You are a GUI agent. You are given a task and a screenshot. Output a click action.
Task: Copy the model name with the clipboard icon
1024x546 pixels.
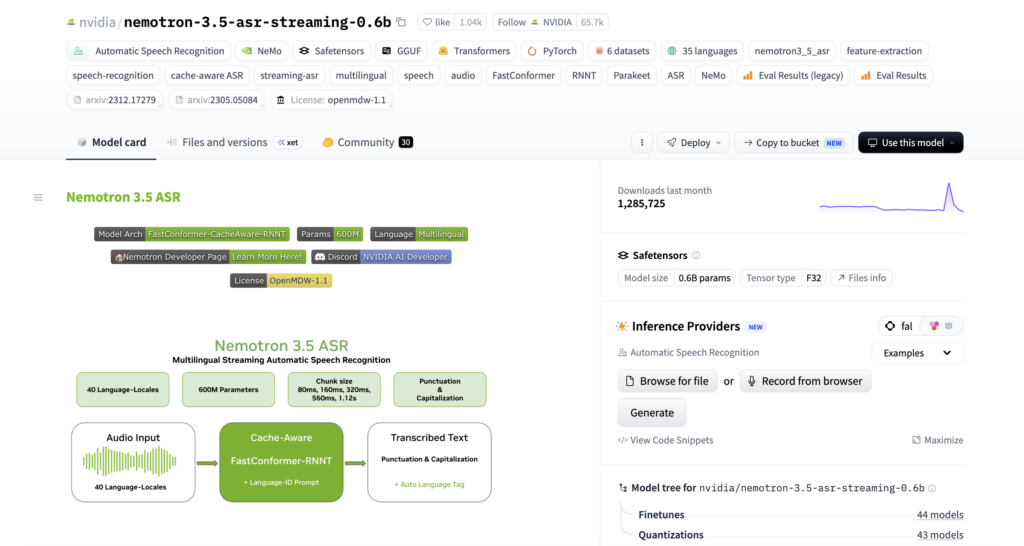(x=401, y=22)
